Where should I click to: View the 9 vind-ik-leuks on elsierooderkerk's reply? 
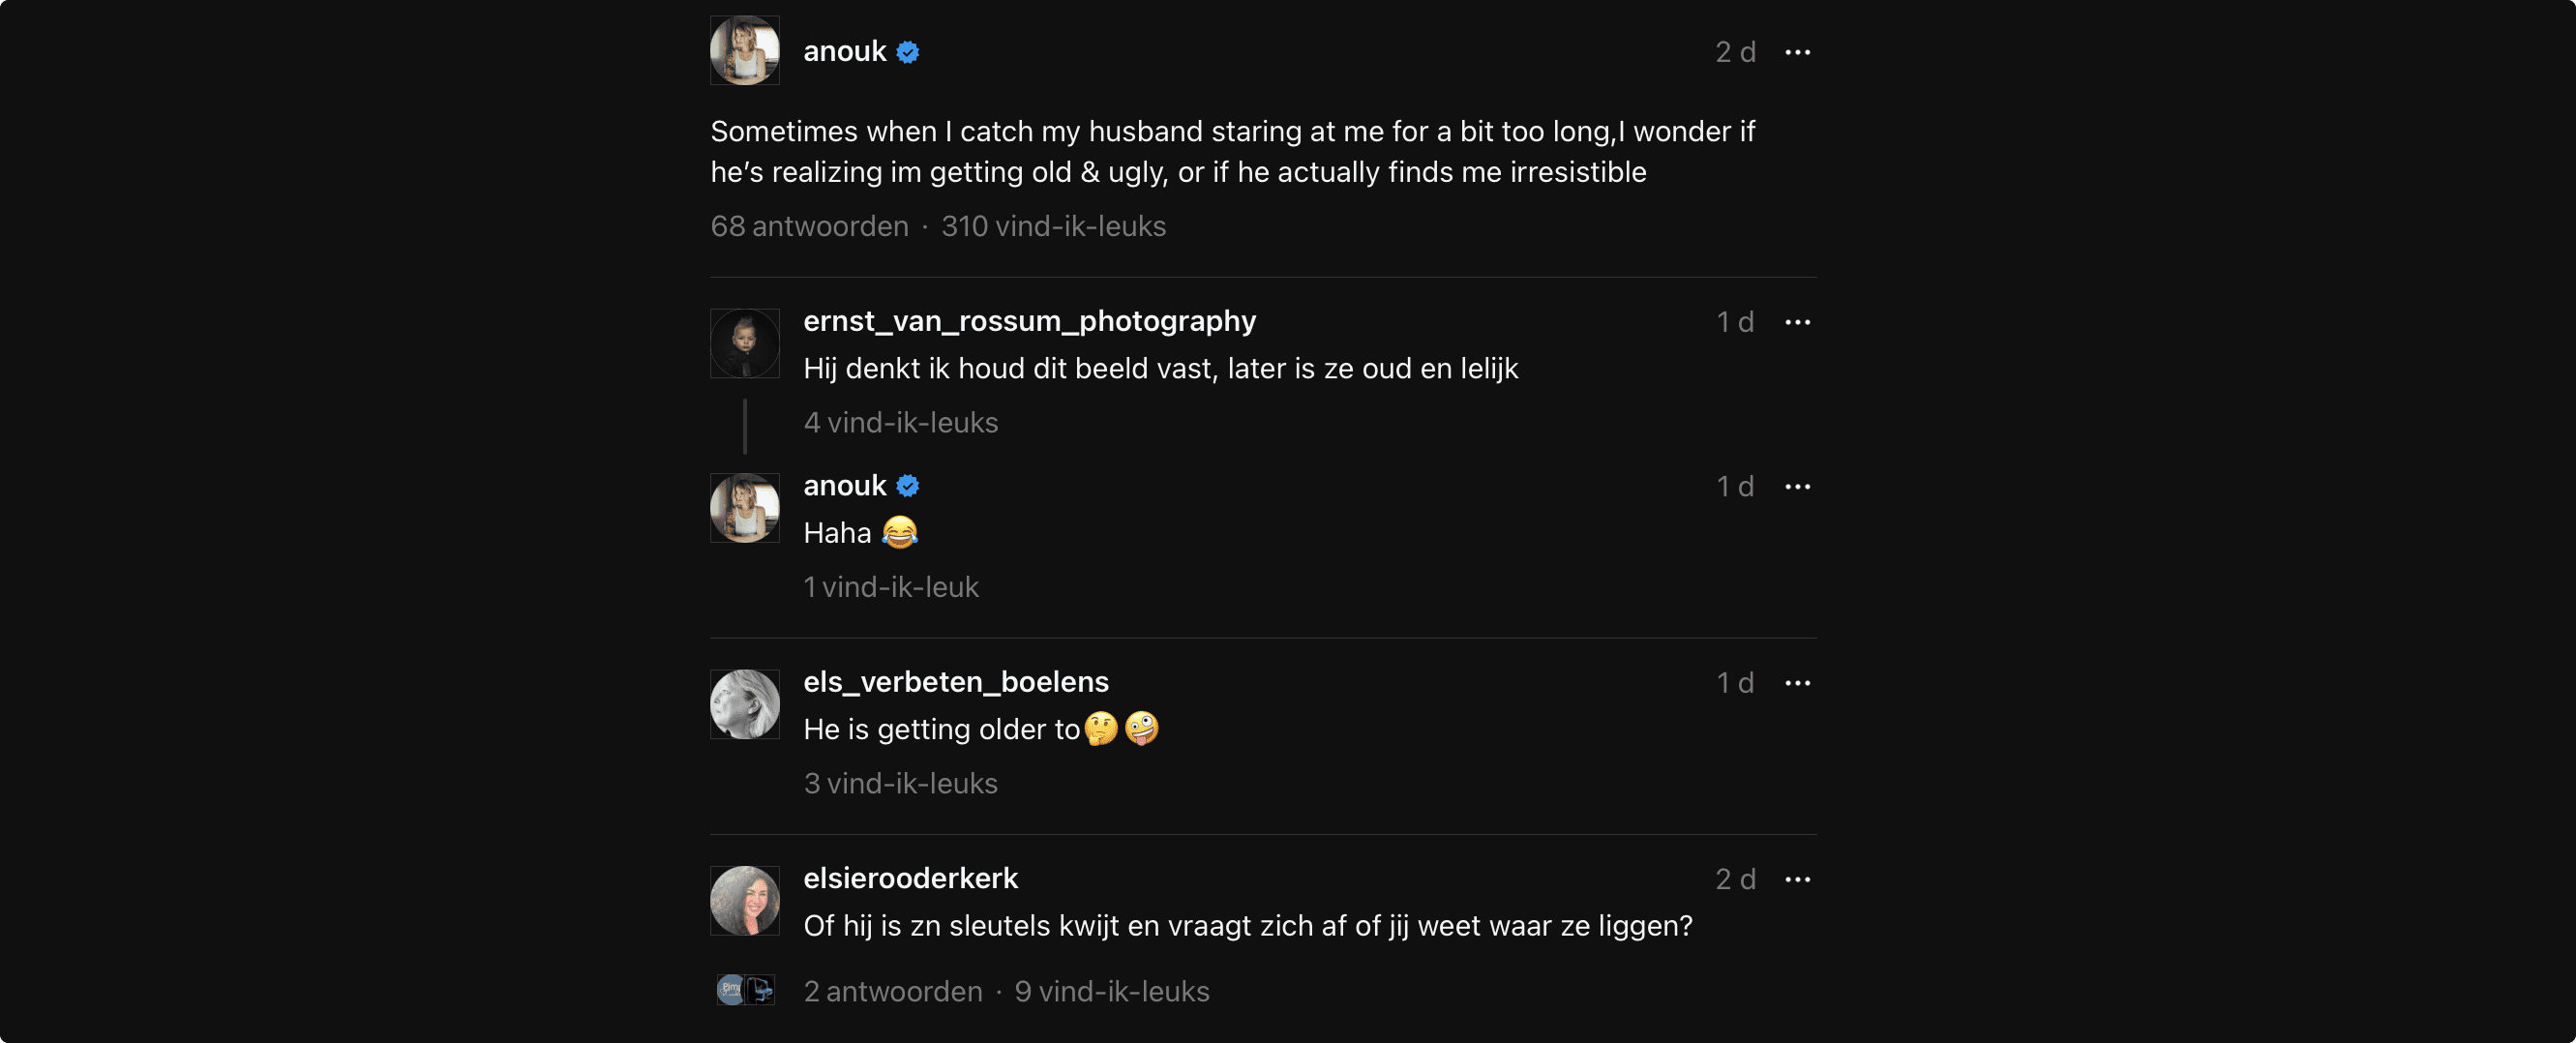point(1112,991)
